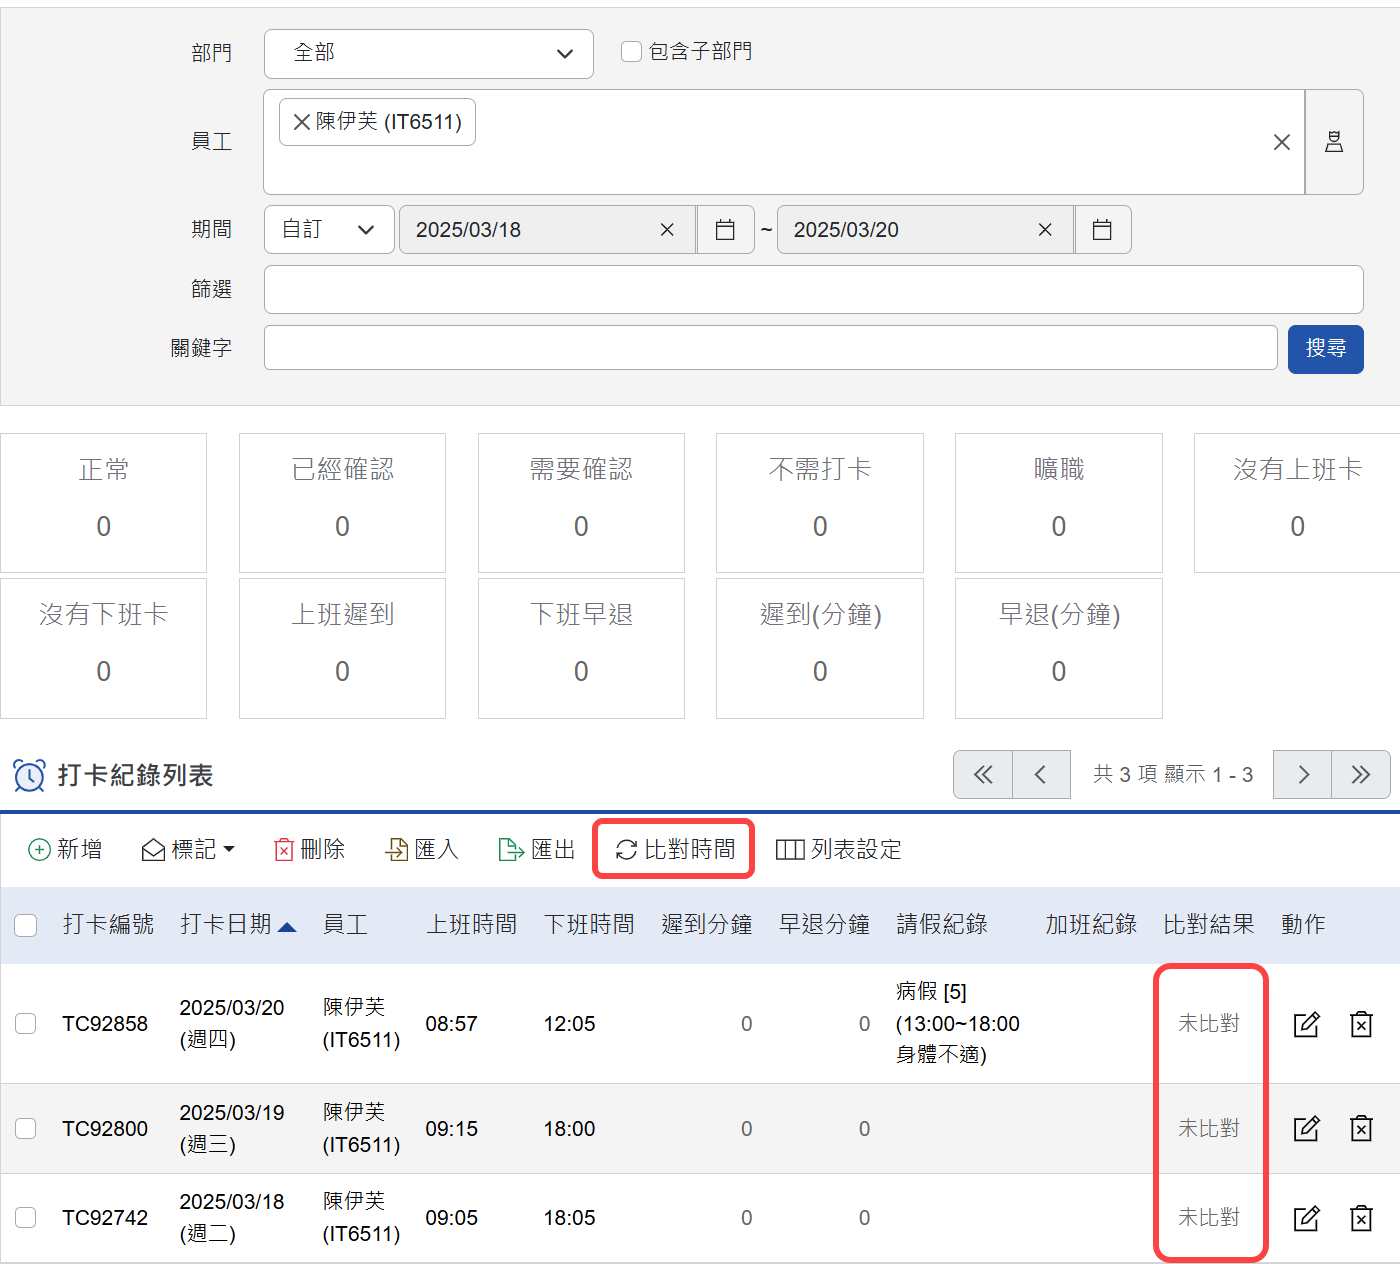Delete punch record TC92742
Viewport: 1400px width, 1264px height.
pos(1361,1218)
